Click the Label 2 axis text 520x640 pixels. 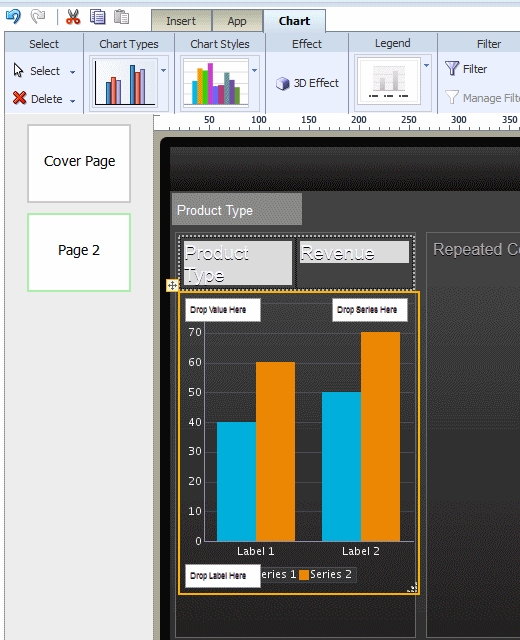click(x=361, y=551)
